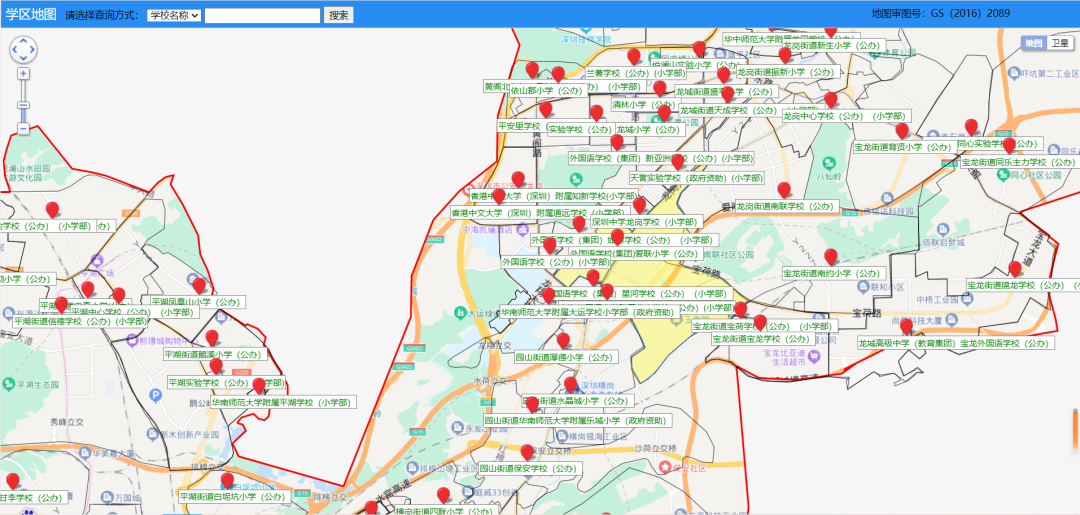Click the pin above 甘李学校
Image resolution: width=1080 pixels, height=515 pixels.
click(x=12, y=481)
